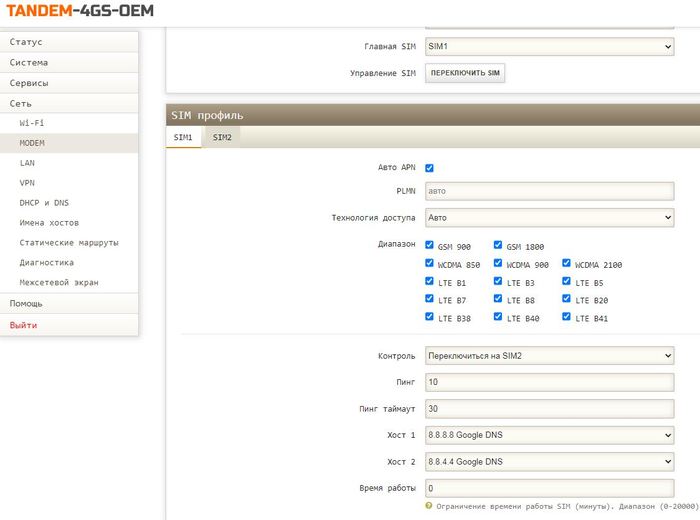Viewport: 700px width, 520px height.
Task: Expand the Статус menu section
Action: pyautogui.click(x=26, y=42)
